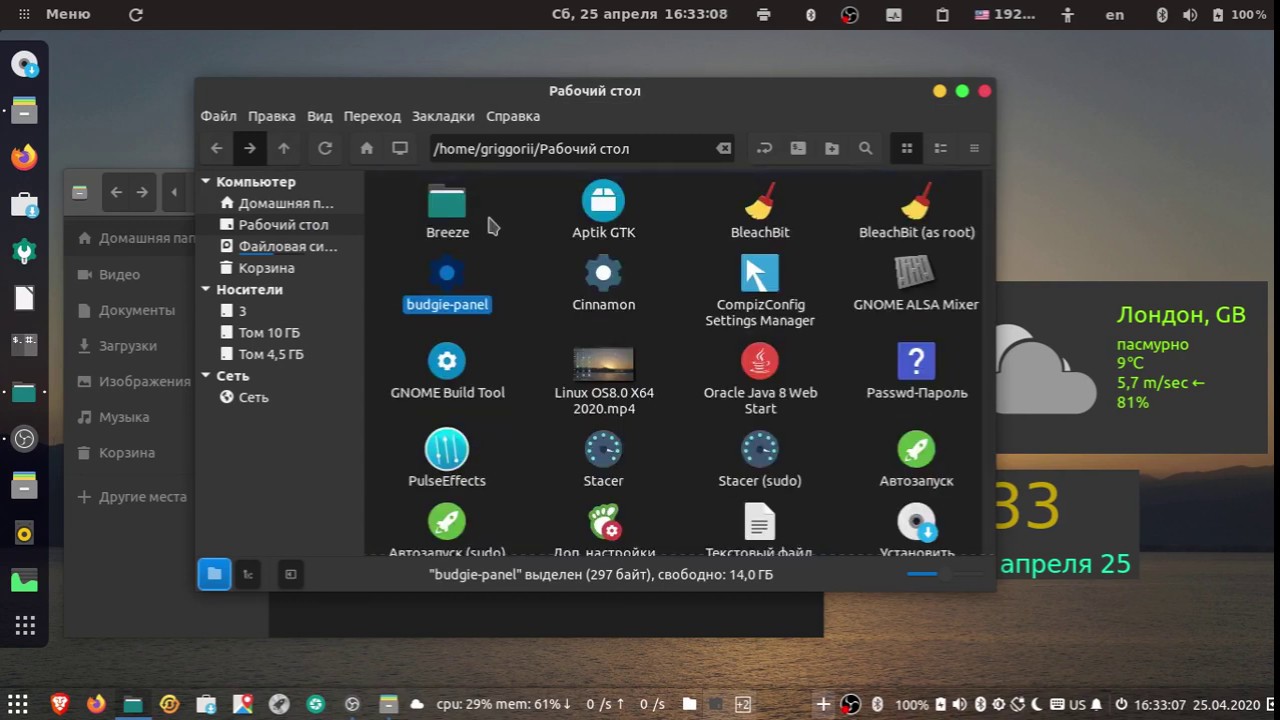Select Рабочий стол in the sidebar
Screen dimensions: 1280x720
(x=280, y=225)
